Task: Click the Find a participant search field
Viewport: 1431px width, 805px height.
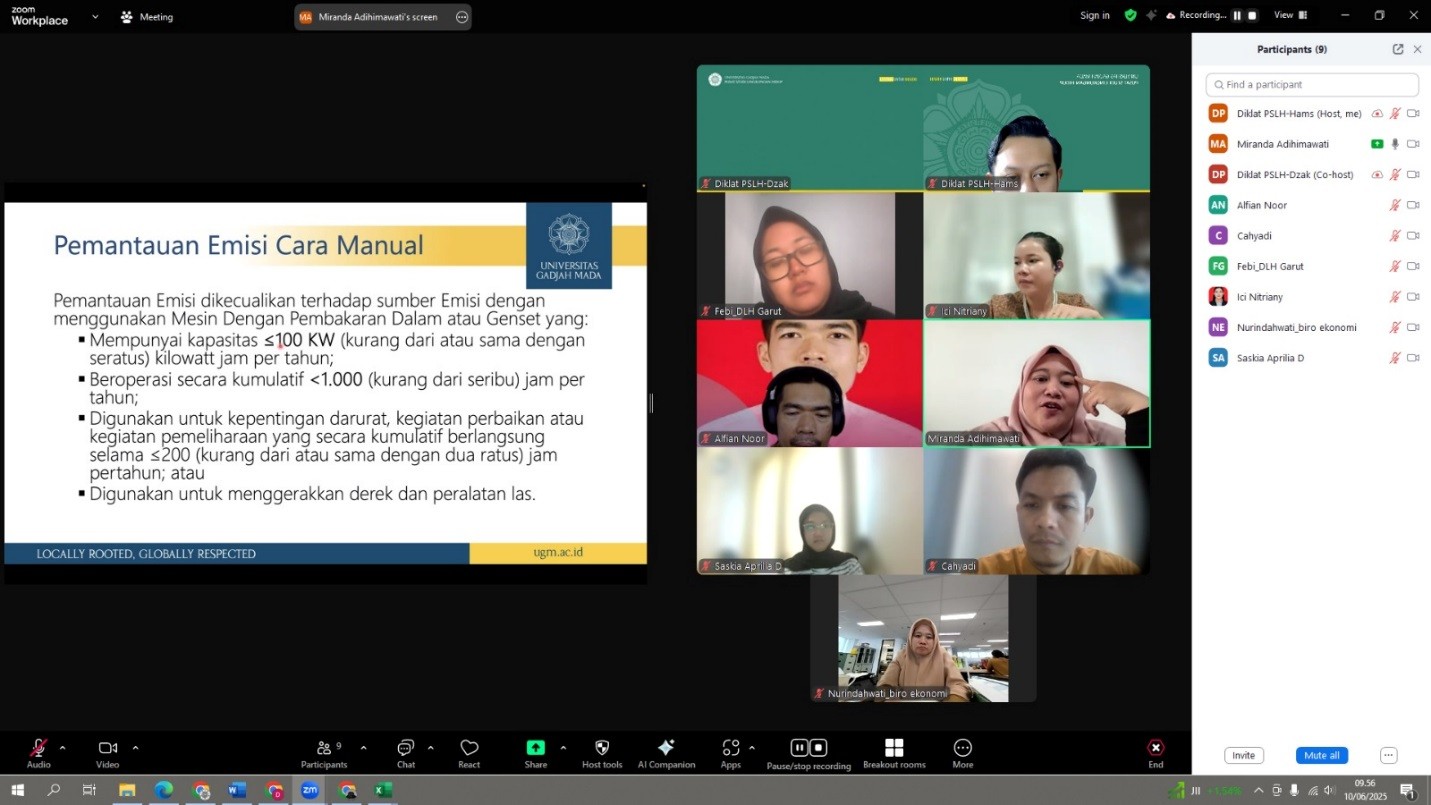Action: [x=1312, y=85]
